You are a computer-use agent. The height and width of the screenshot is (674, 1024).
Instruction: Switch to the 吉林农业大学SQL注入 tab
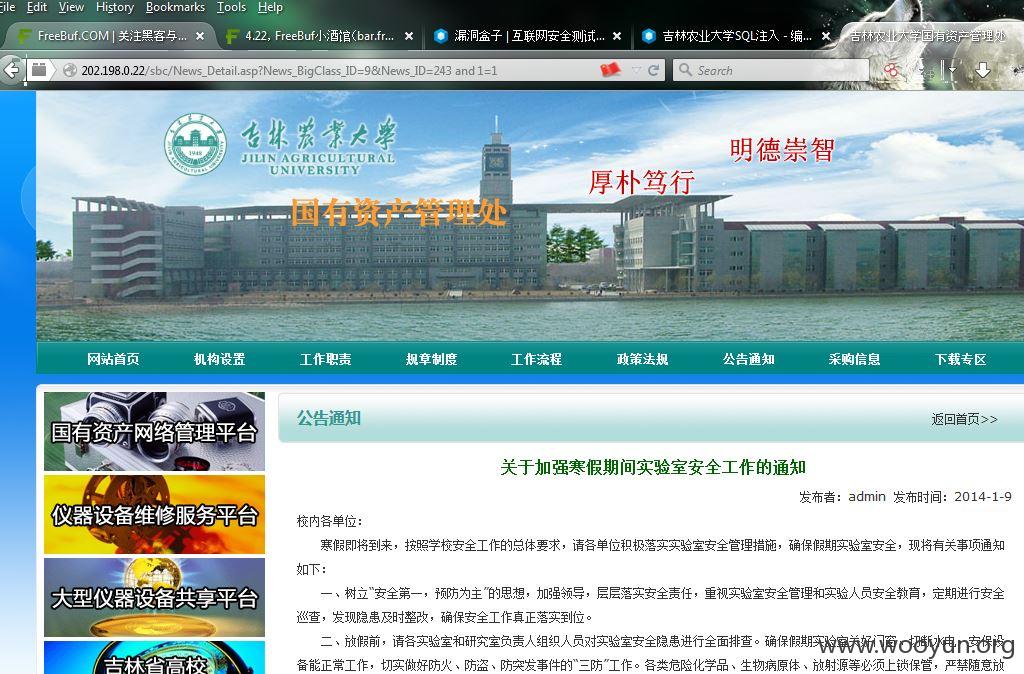[x=735, y=36]
